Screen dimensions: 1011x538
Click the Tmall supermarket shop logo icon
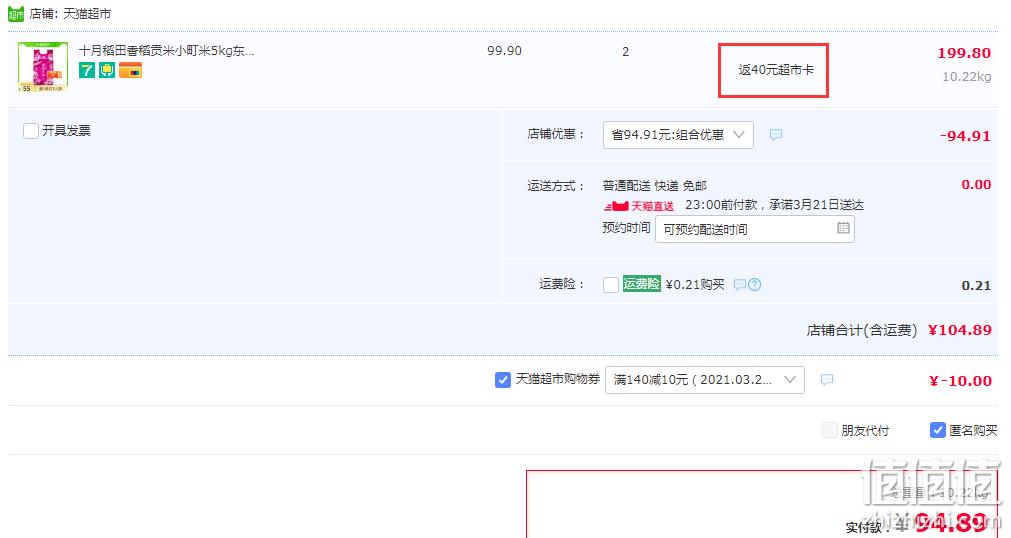tap(15, 14)
